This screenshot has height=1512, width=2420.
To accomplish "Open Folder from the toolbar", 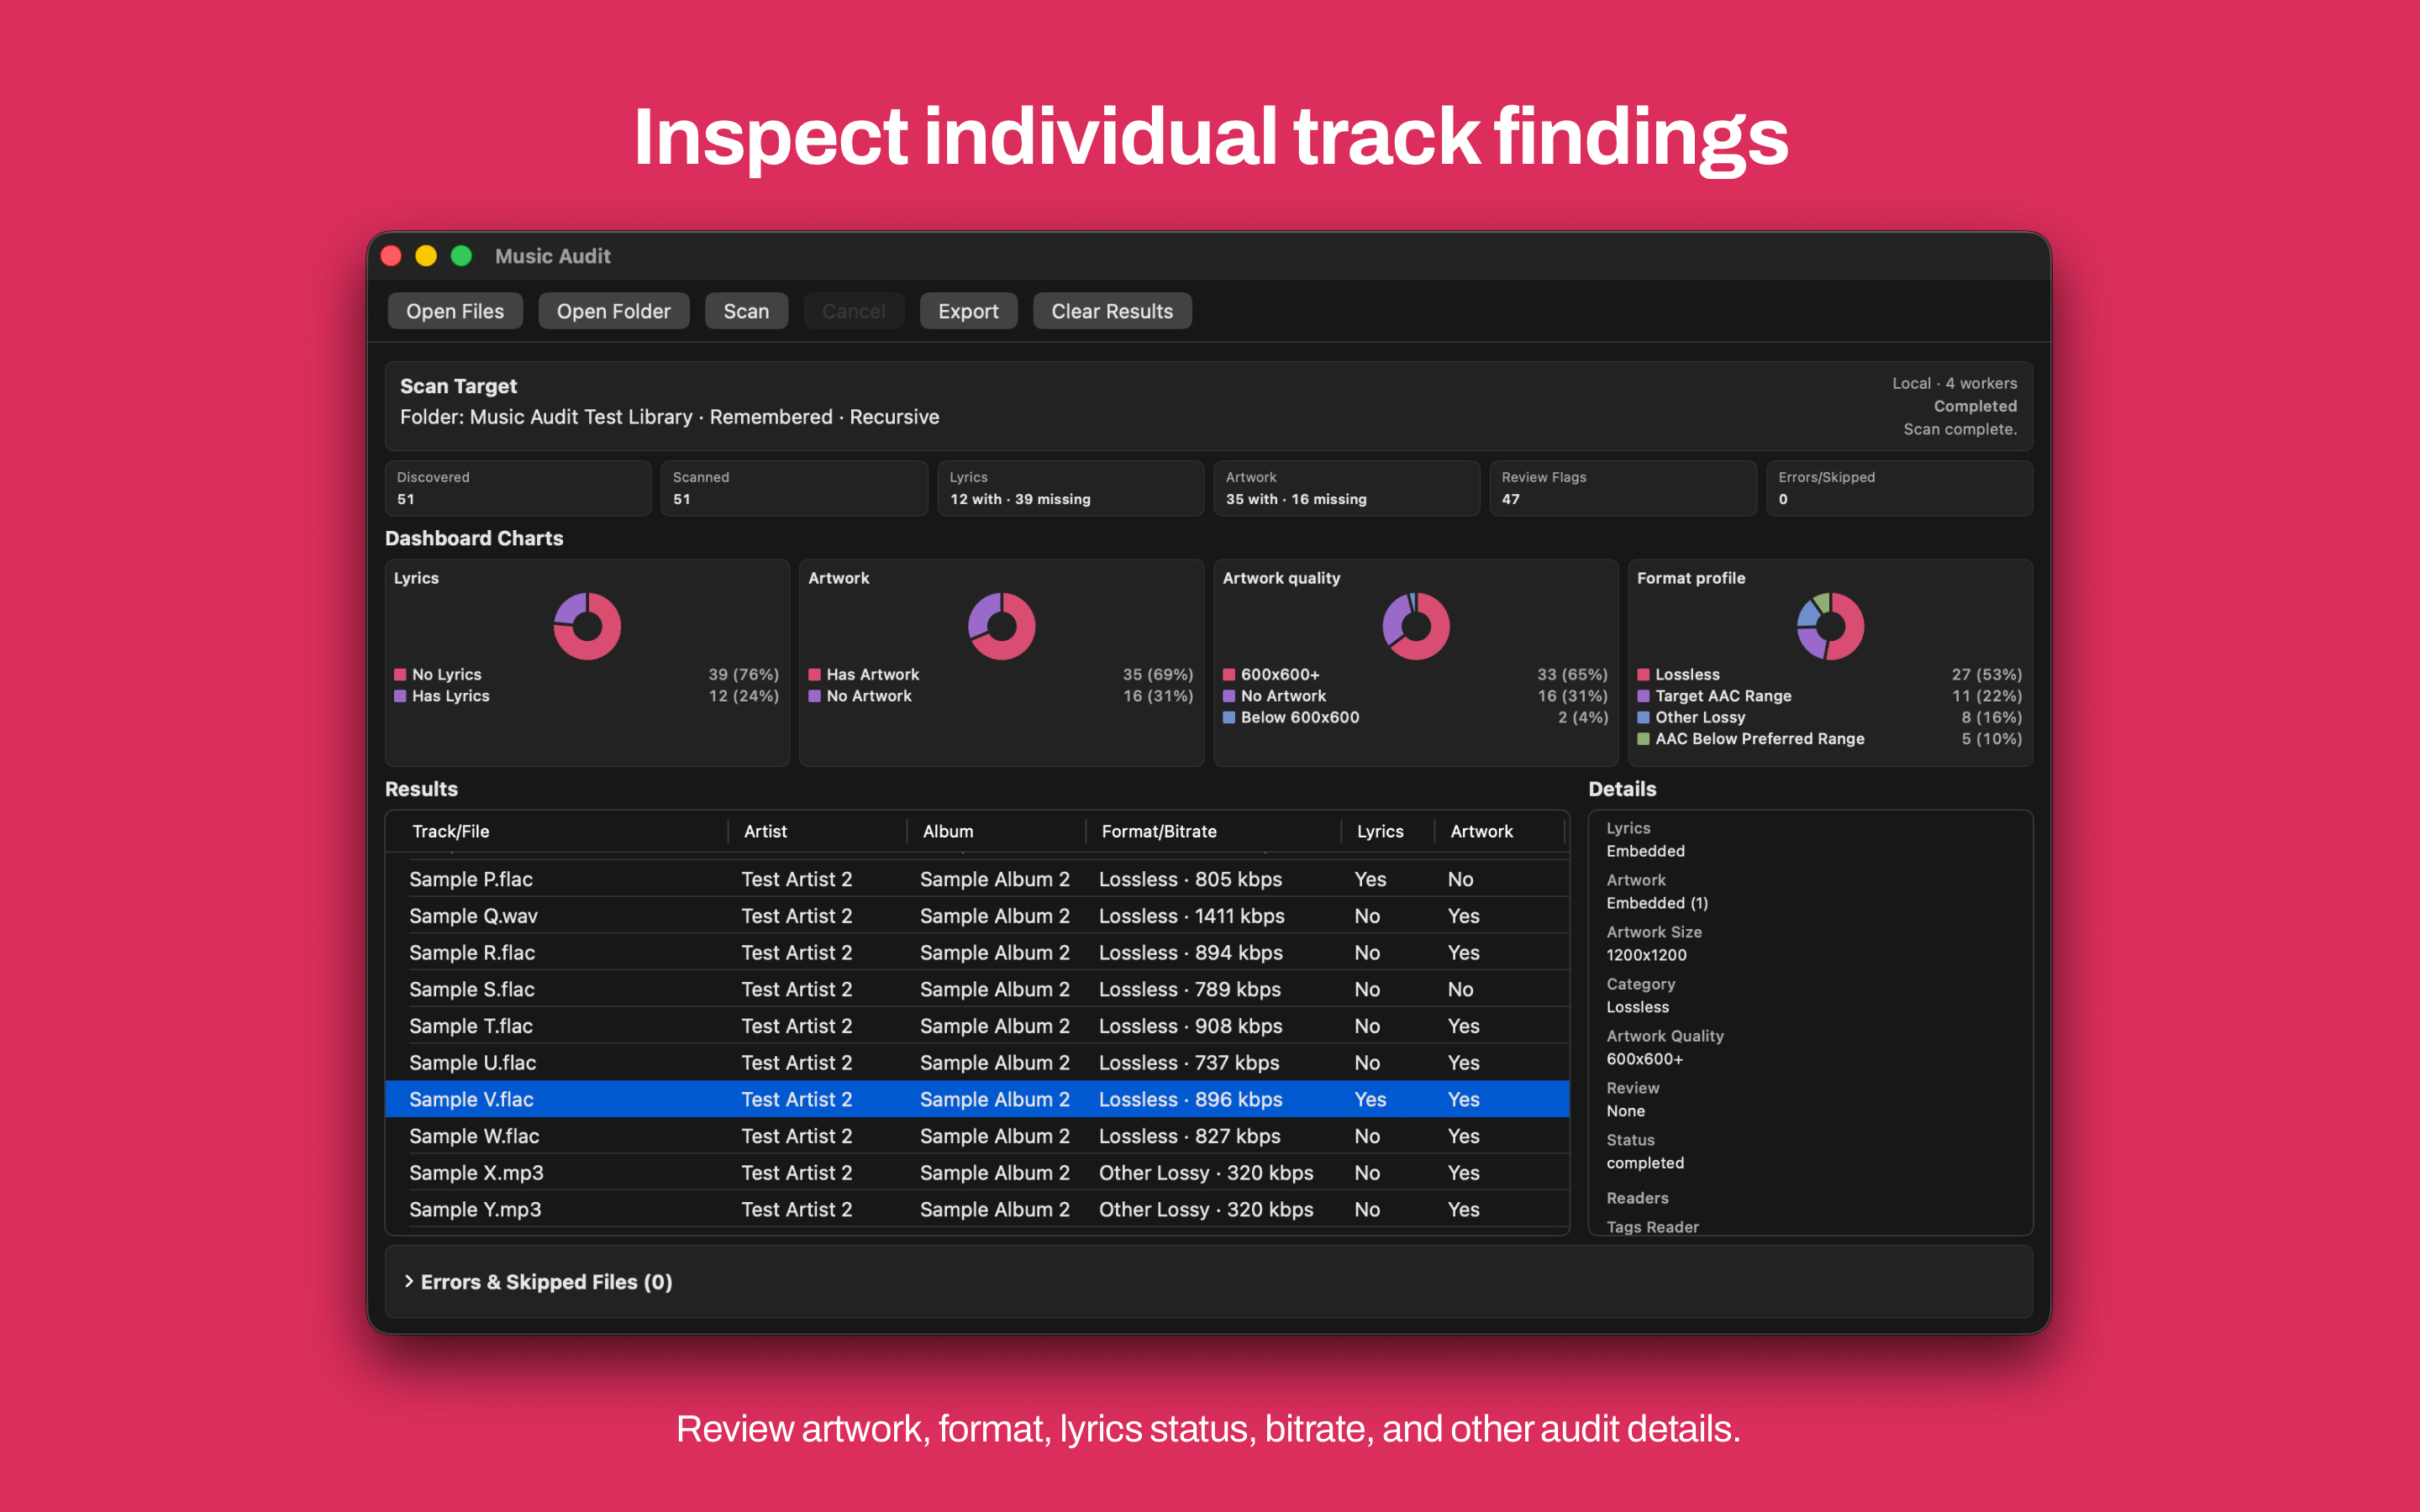I will click(613, 311).
